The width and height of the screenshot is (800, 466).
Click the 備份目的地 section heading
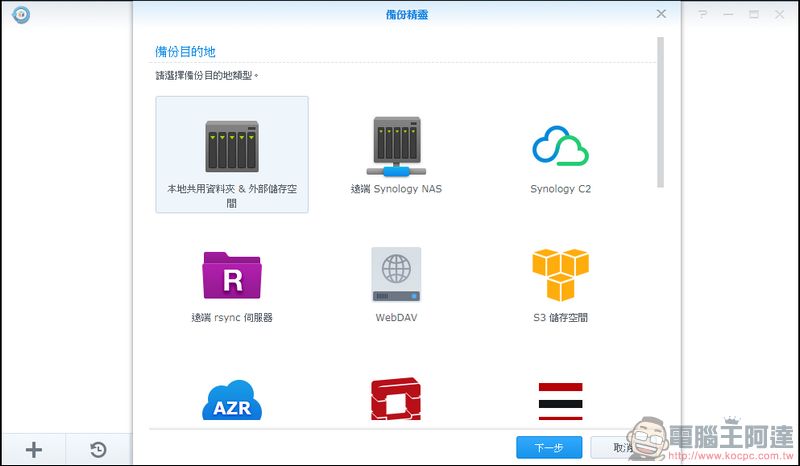185,52
